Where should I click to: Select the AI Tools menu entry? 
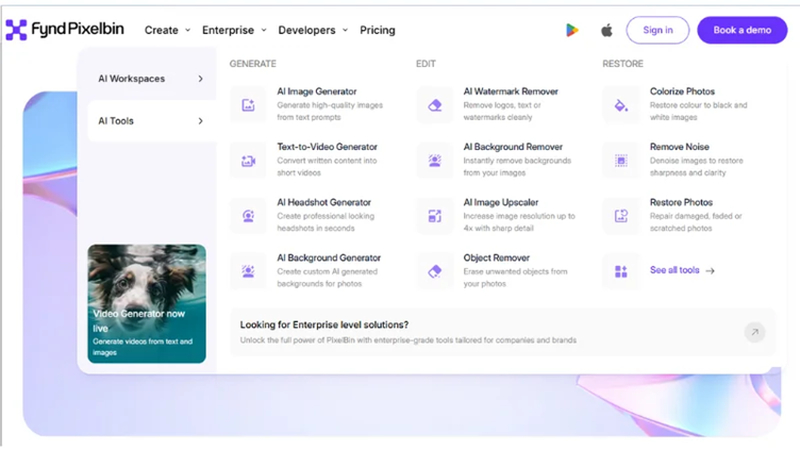coord(151,121)
